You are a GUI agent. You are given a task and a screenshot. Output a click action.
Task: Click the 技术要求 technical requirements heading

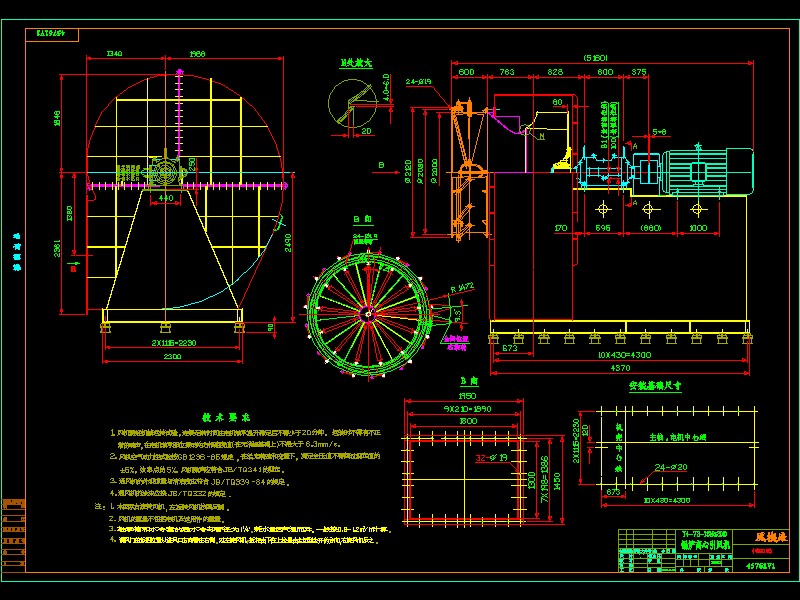pyautogui.click(x=226, y=416)
